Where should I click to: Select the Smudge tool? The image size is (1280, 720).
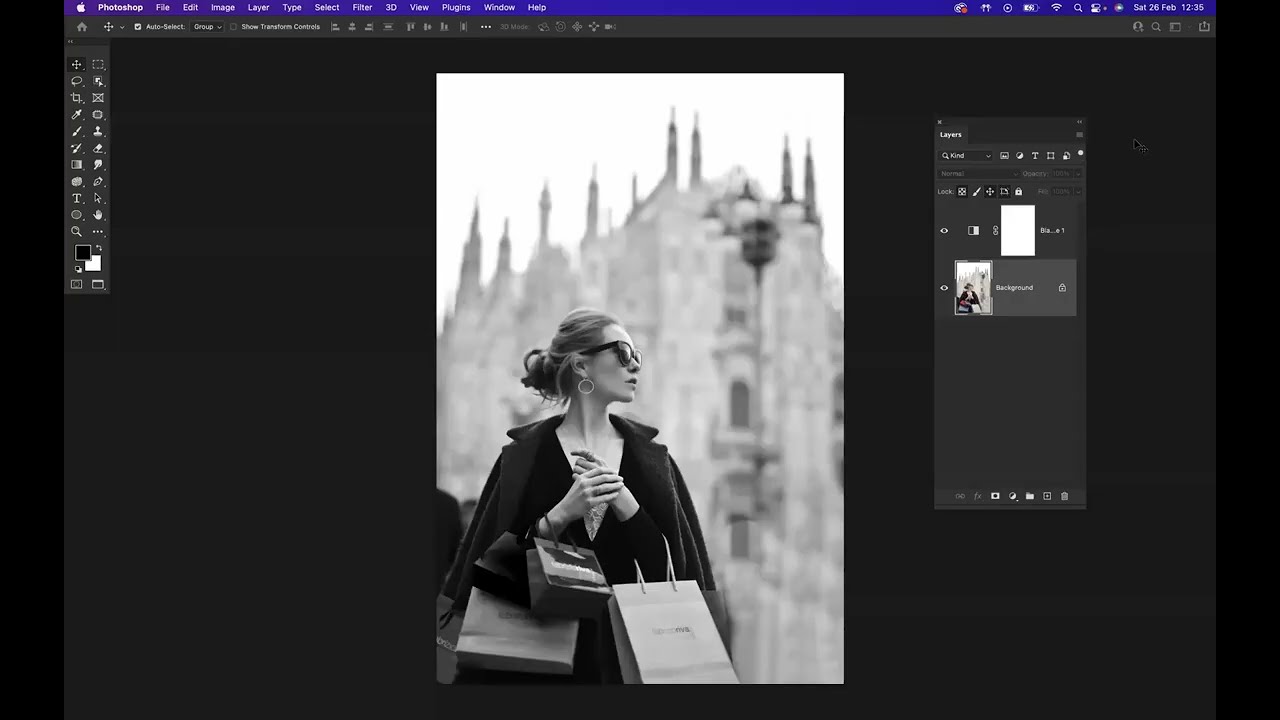tap(98, 165)
